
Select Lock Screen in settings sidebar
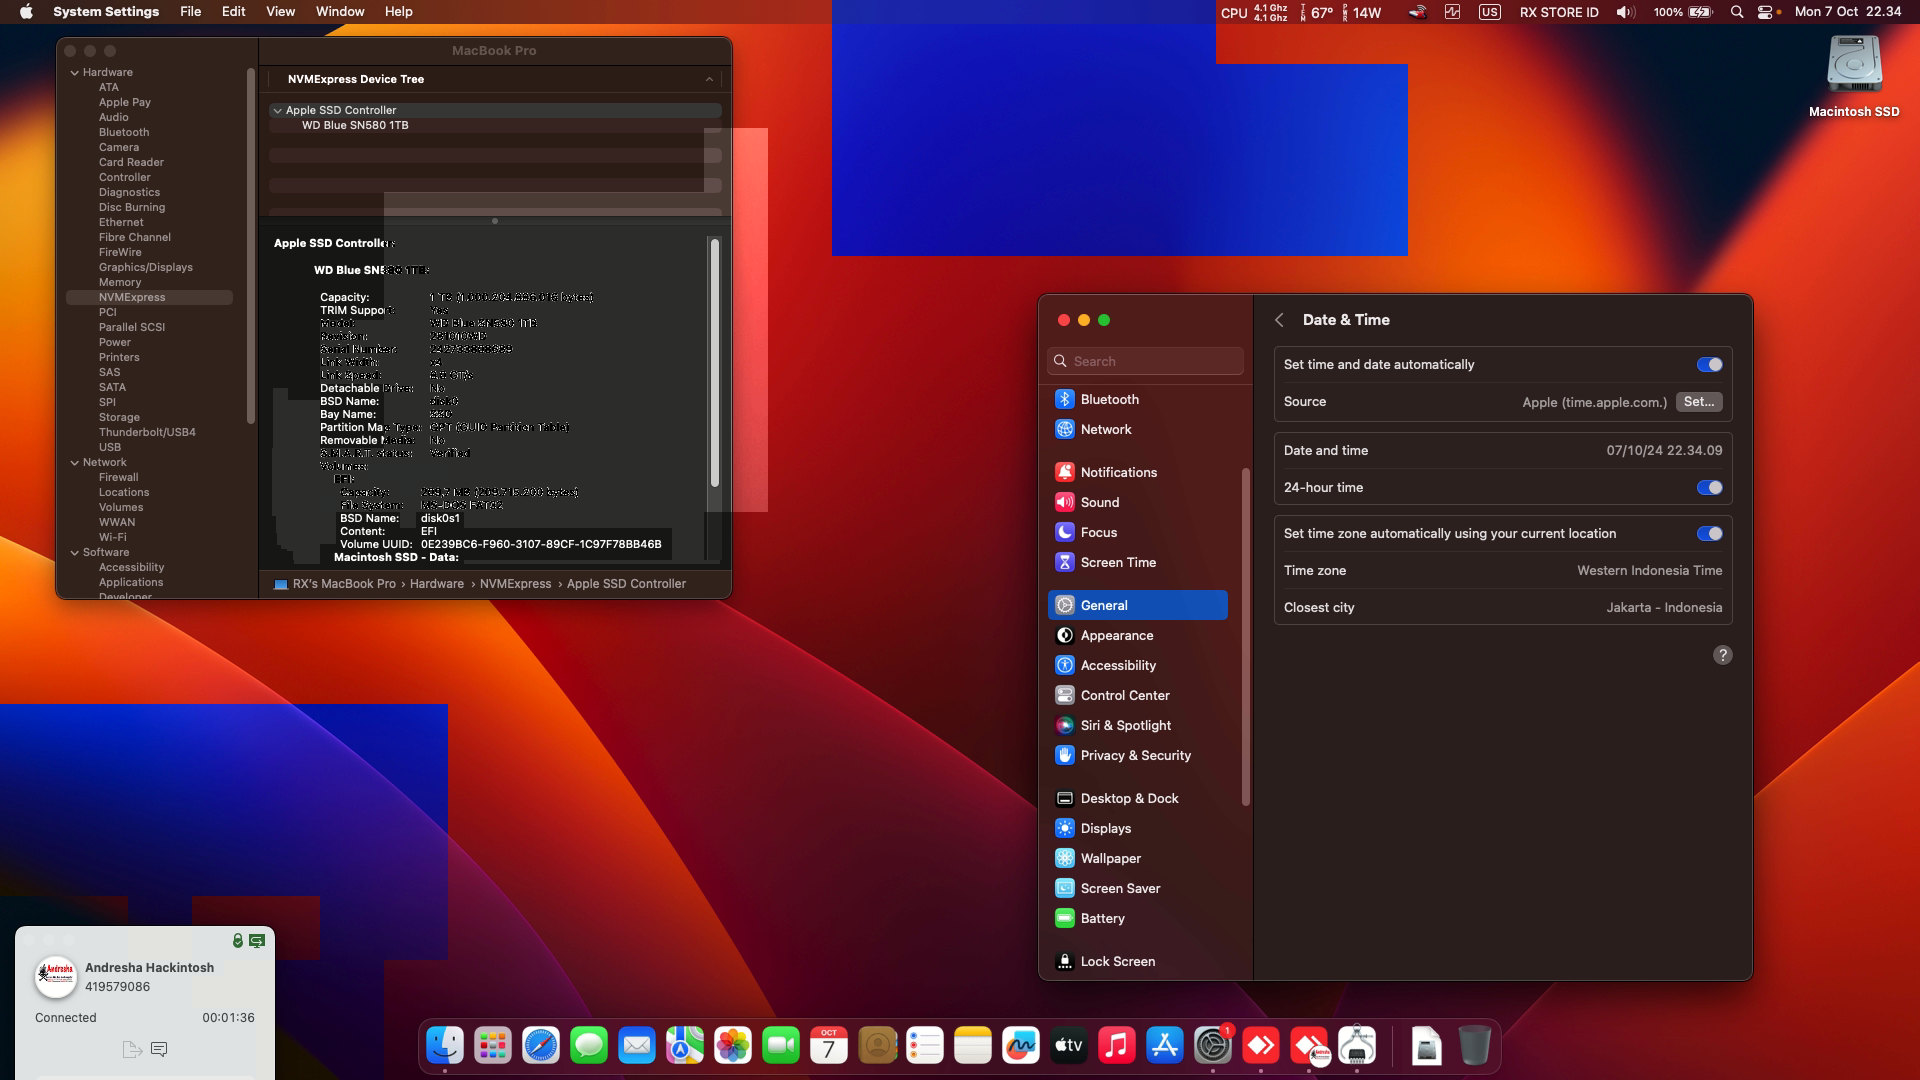click(1138, 961)
